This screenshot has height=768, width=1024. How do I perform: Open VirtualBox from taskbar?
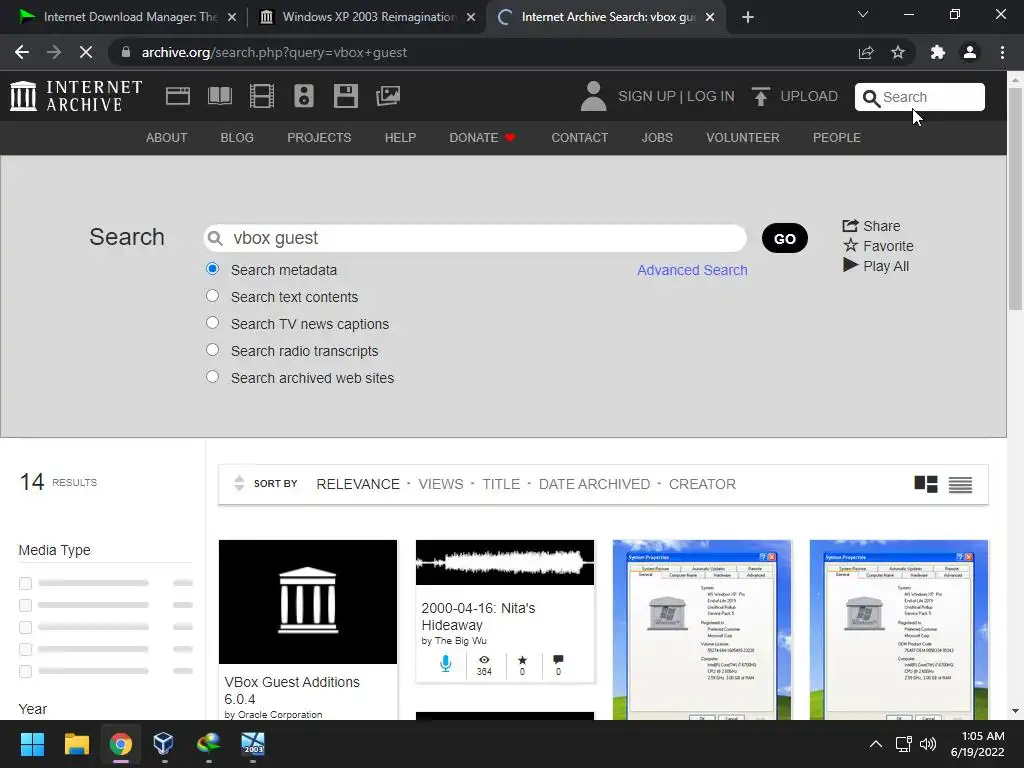tap(163, 743)
